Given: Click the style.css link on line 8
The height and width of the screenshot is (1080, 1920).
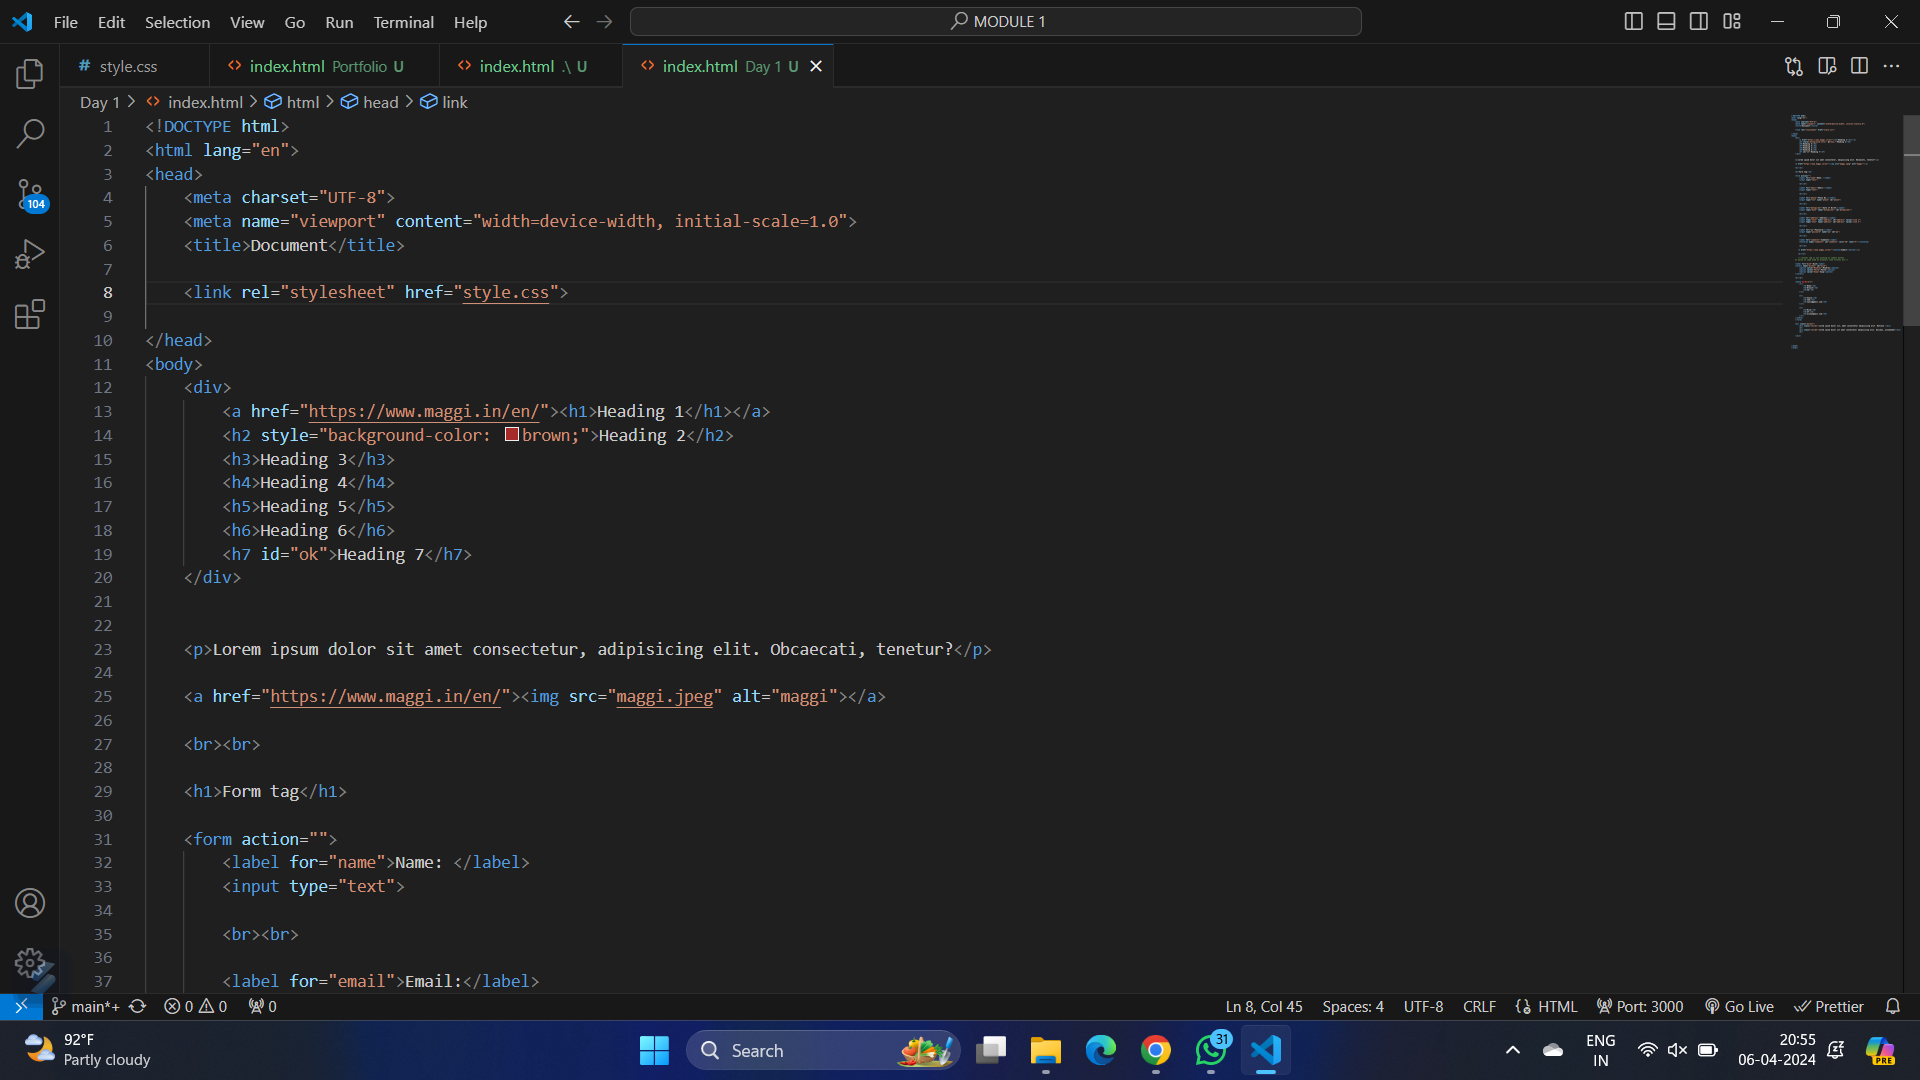Looking at the screenshot, I should pos(506,292).
